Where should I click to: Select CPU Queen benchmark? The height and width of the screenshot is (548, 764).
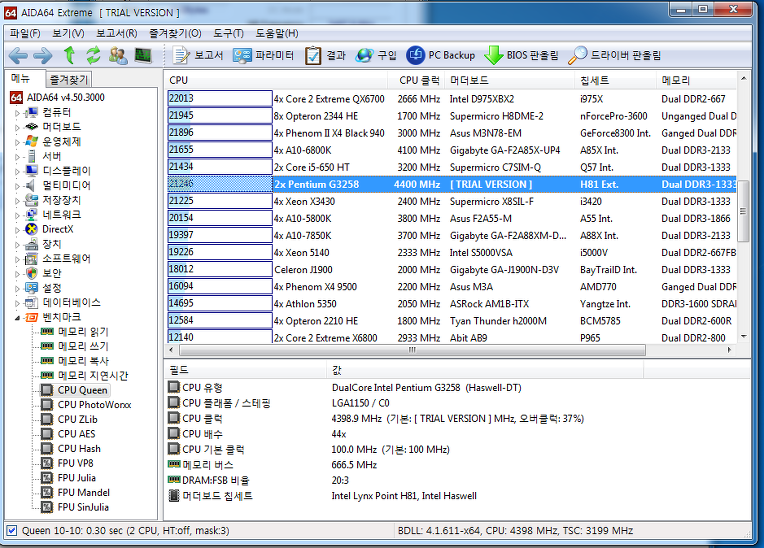[x=82, y=390]
